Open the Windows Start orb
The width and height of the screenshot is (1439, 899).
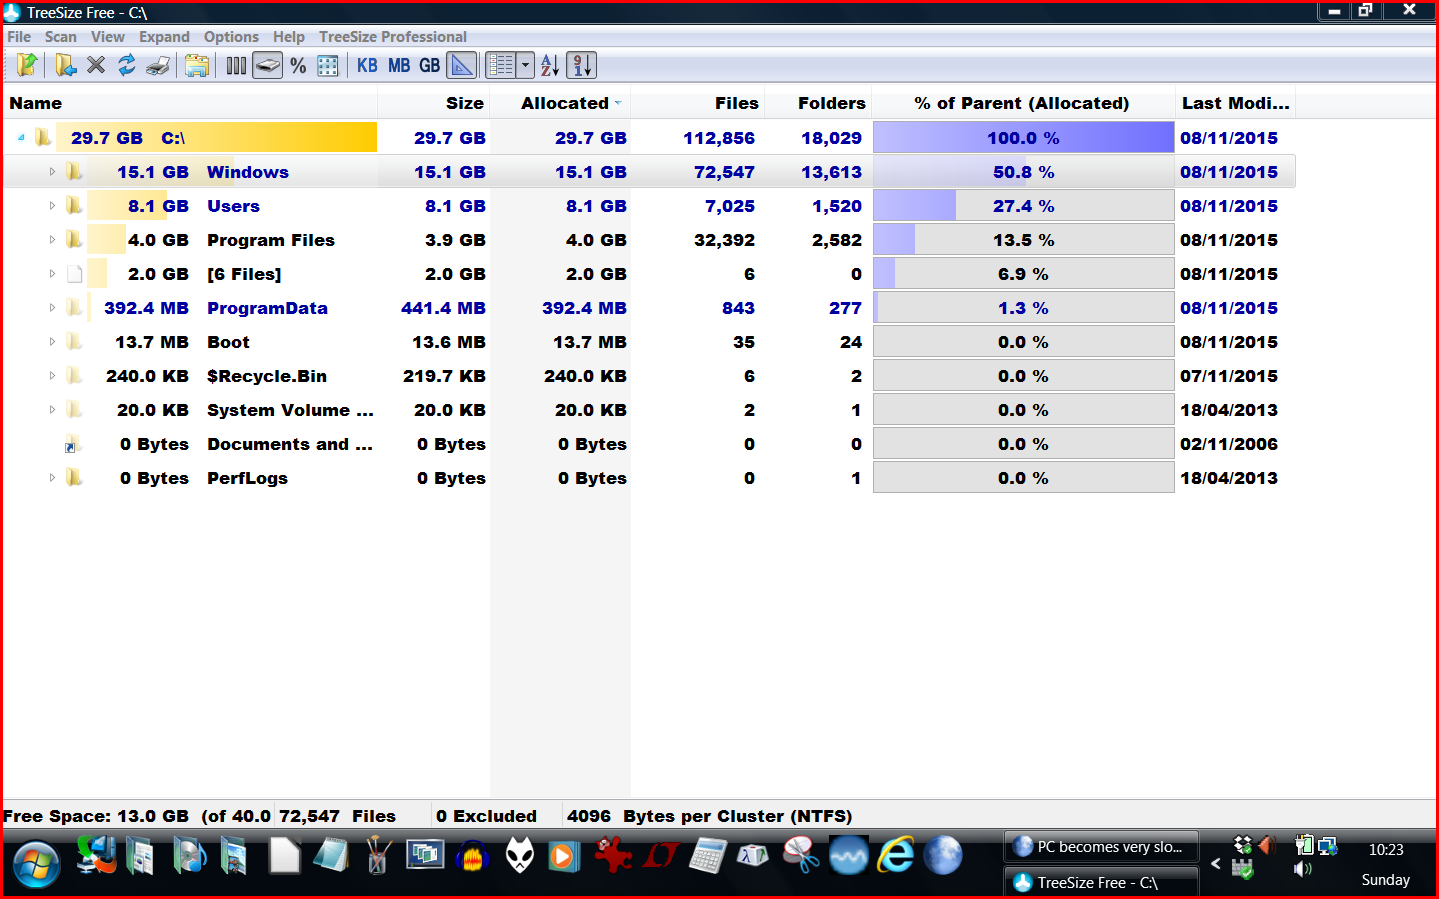[36, 864]
